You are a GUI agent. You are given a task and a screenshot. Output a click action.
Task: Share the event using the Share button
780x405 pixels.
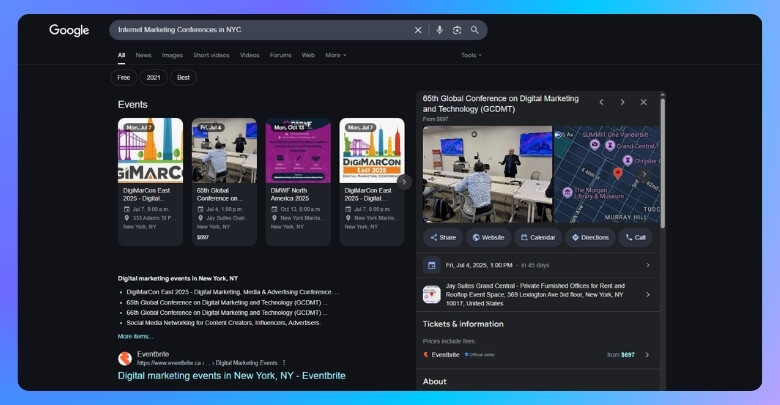pos(443,237)
